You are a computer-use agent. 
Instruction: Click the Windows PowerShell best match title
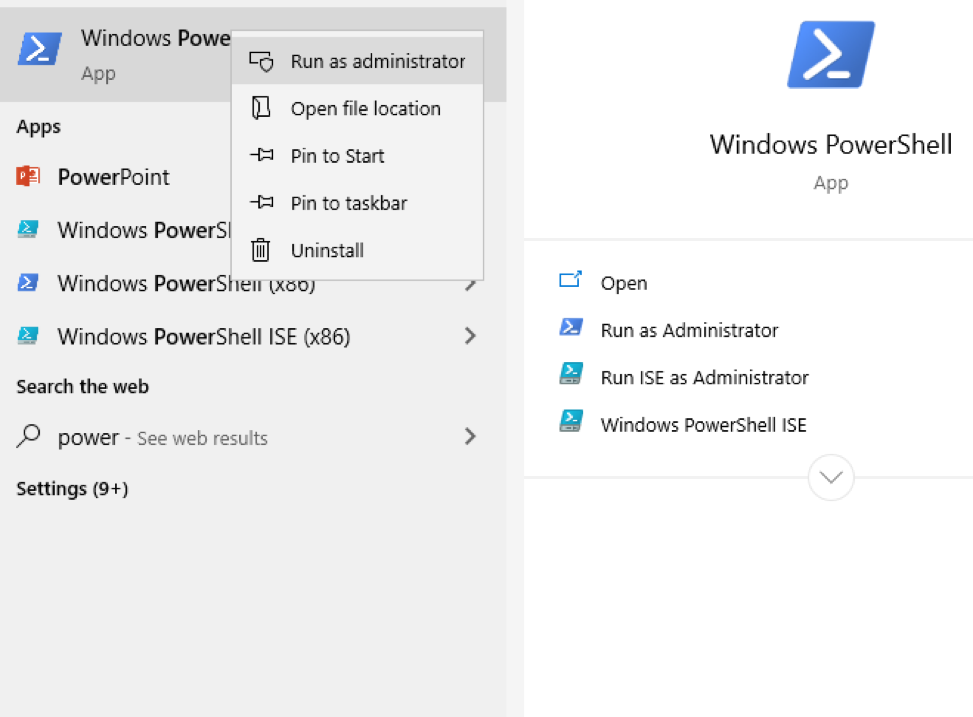pos(155,38)
